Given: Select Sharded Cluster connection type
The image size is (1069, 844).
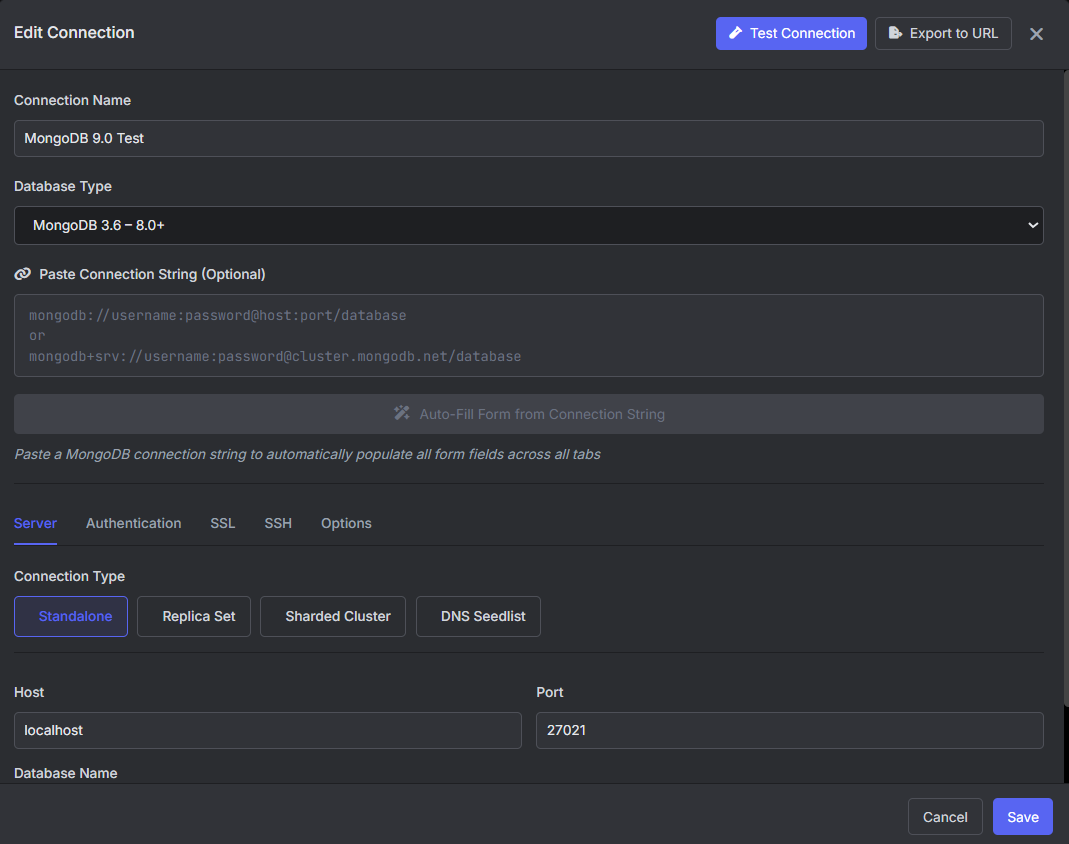Looking at the screenshot, I should [333, 616].
